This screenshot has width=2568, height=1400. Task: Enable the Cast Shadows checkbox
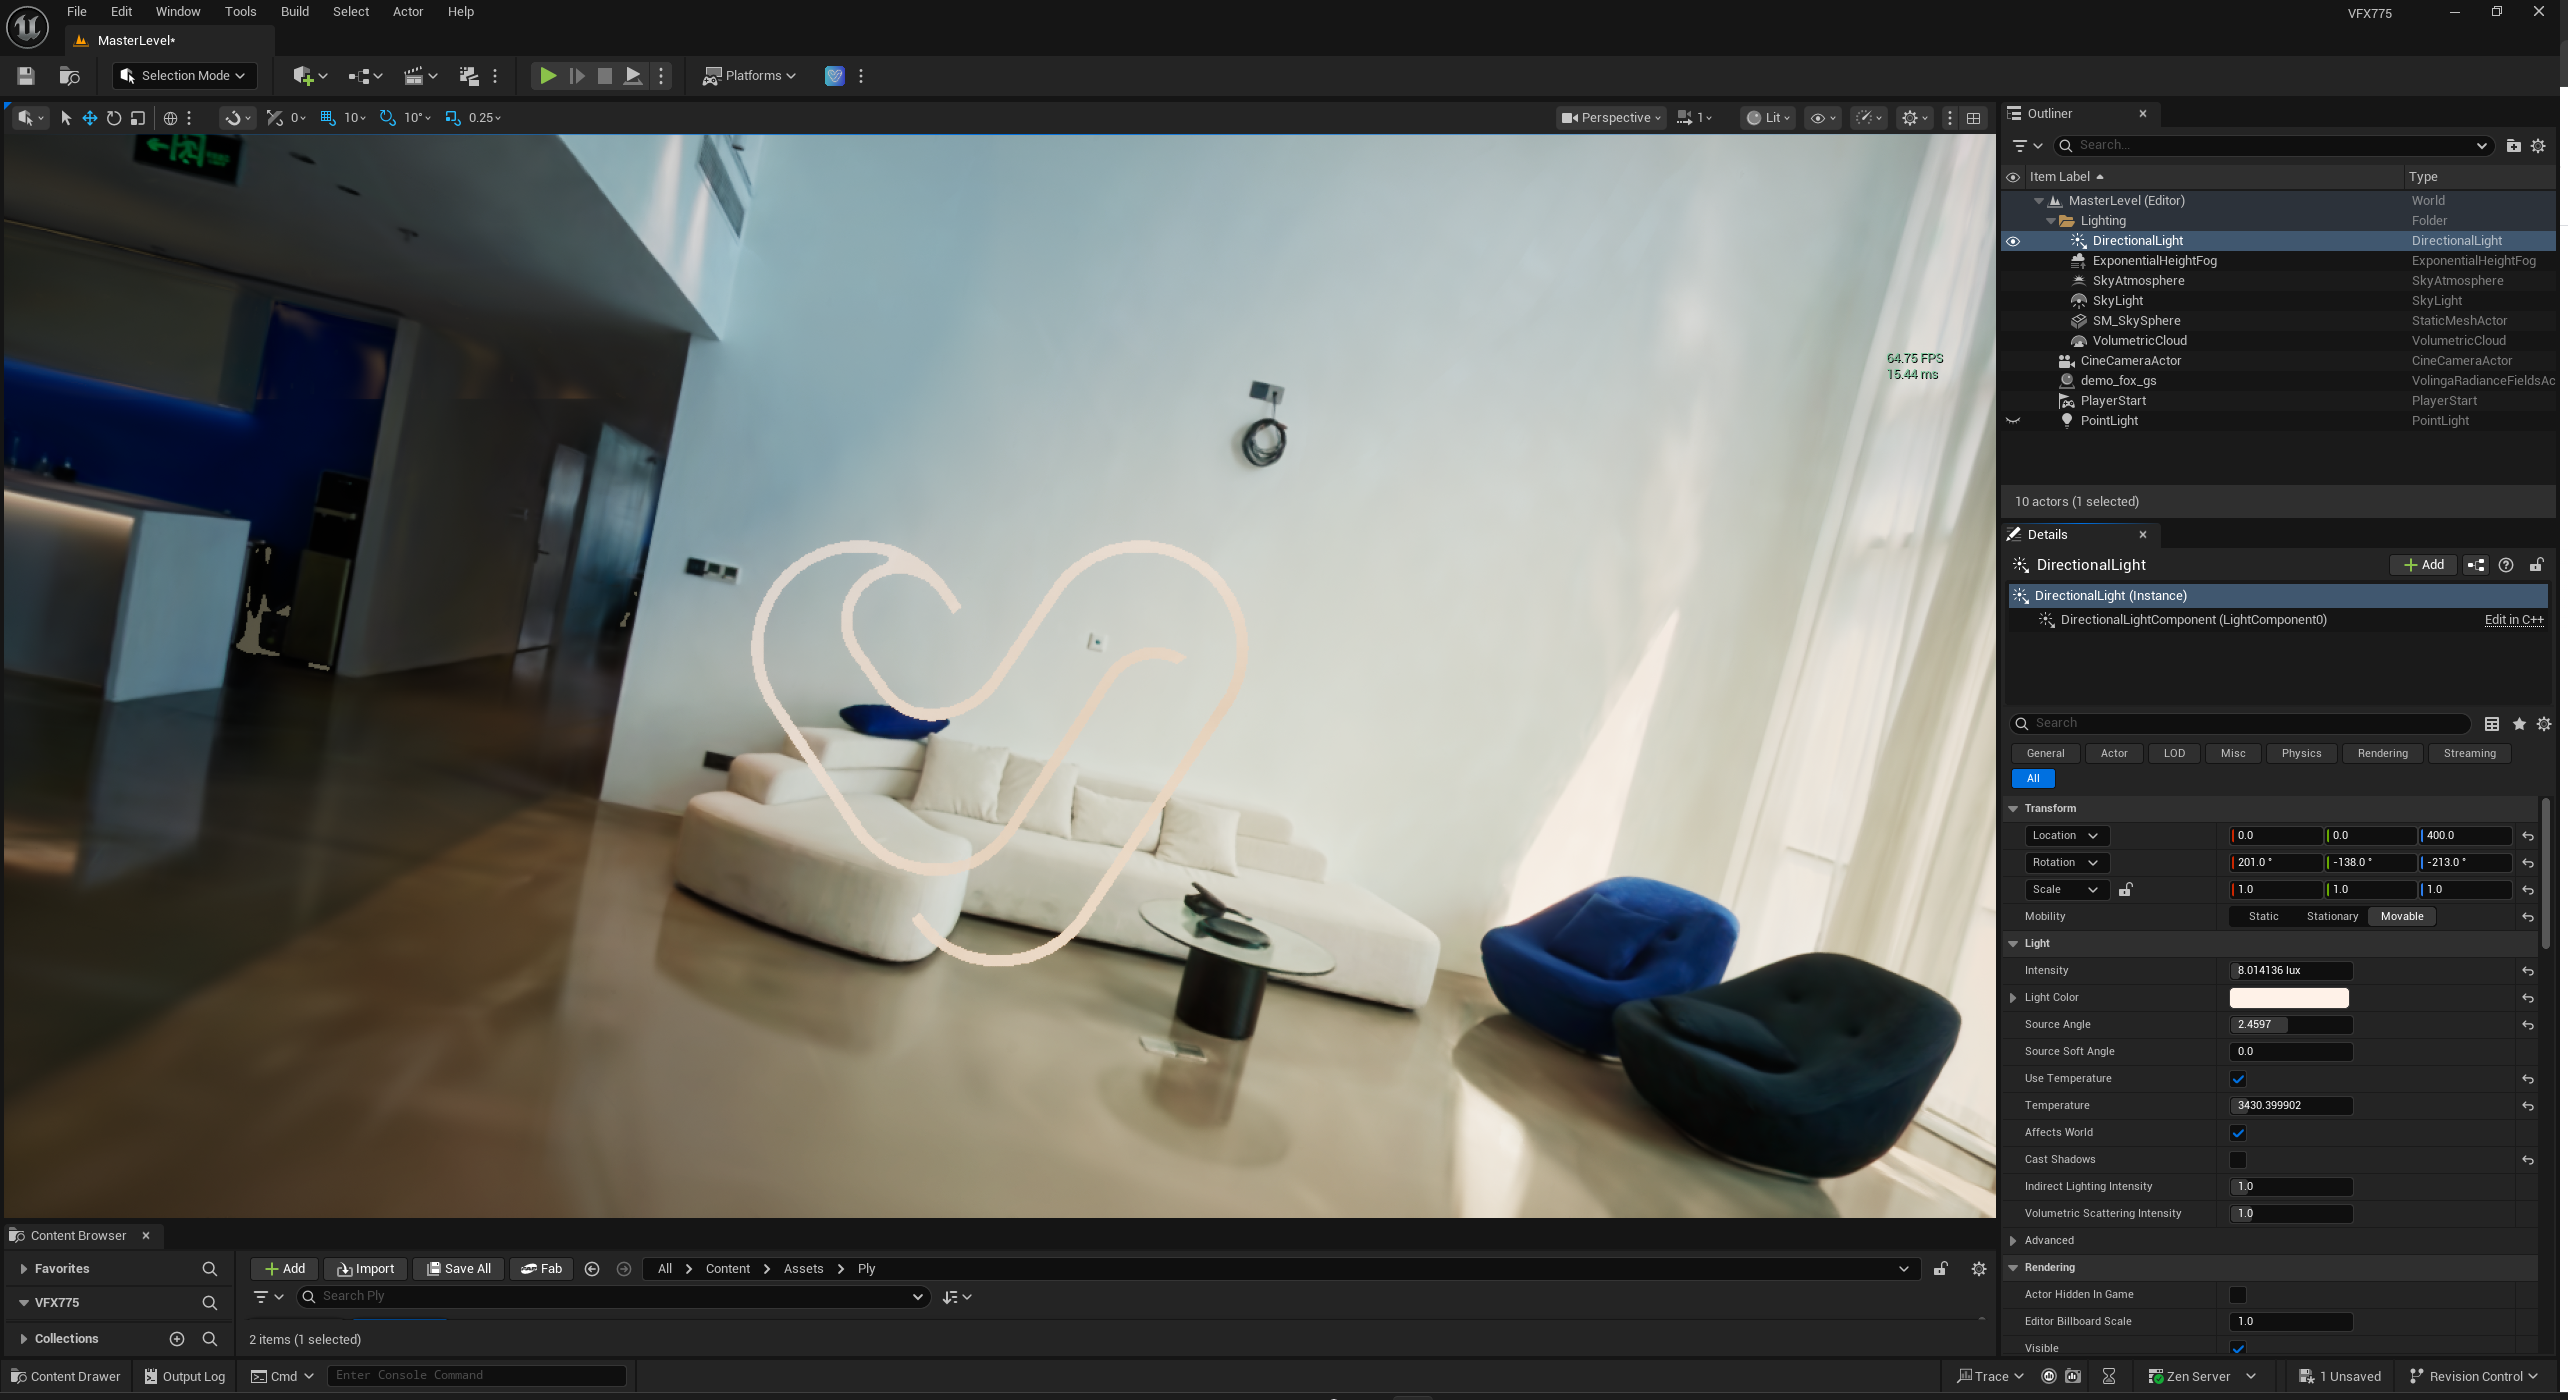click(2238, 1160)
